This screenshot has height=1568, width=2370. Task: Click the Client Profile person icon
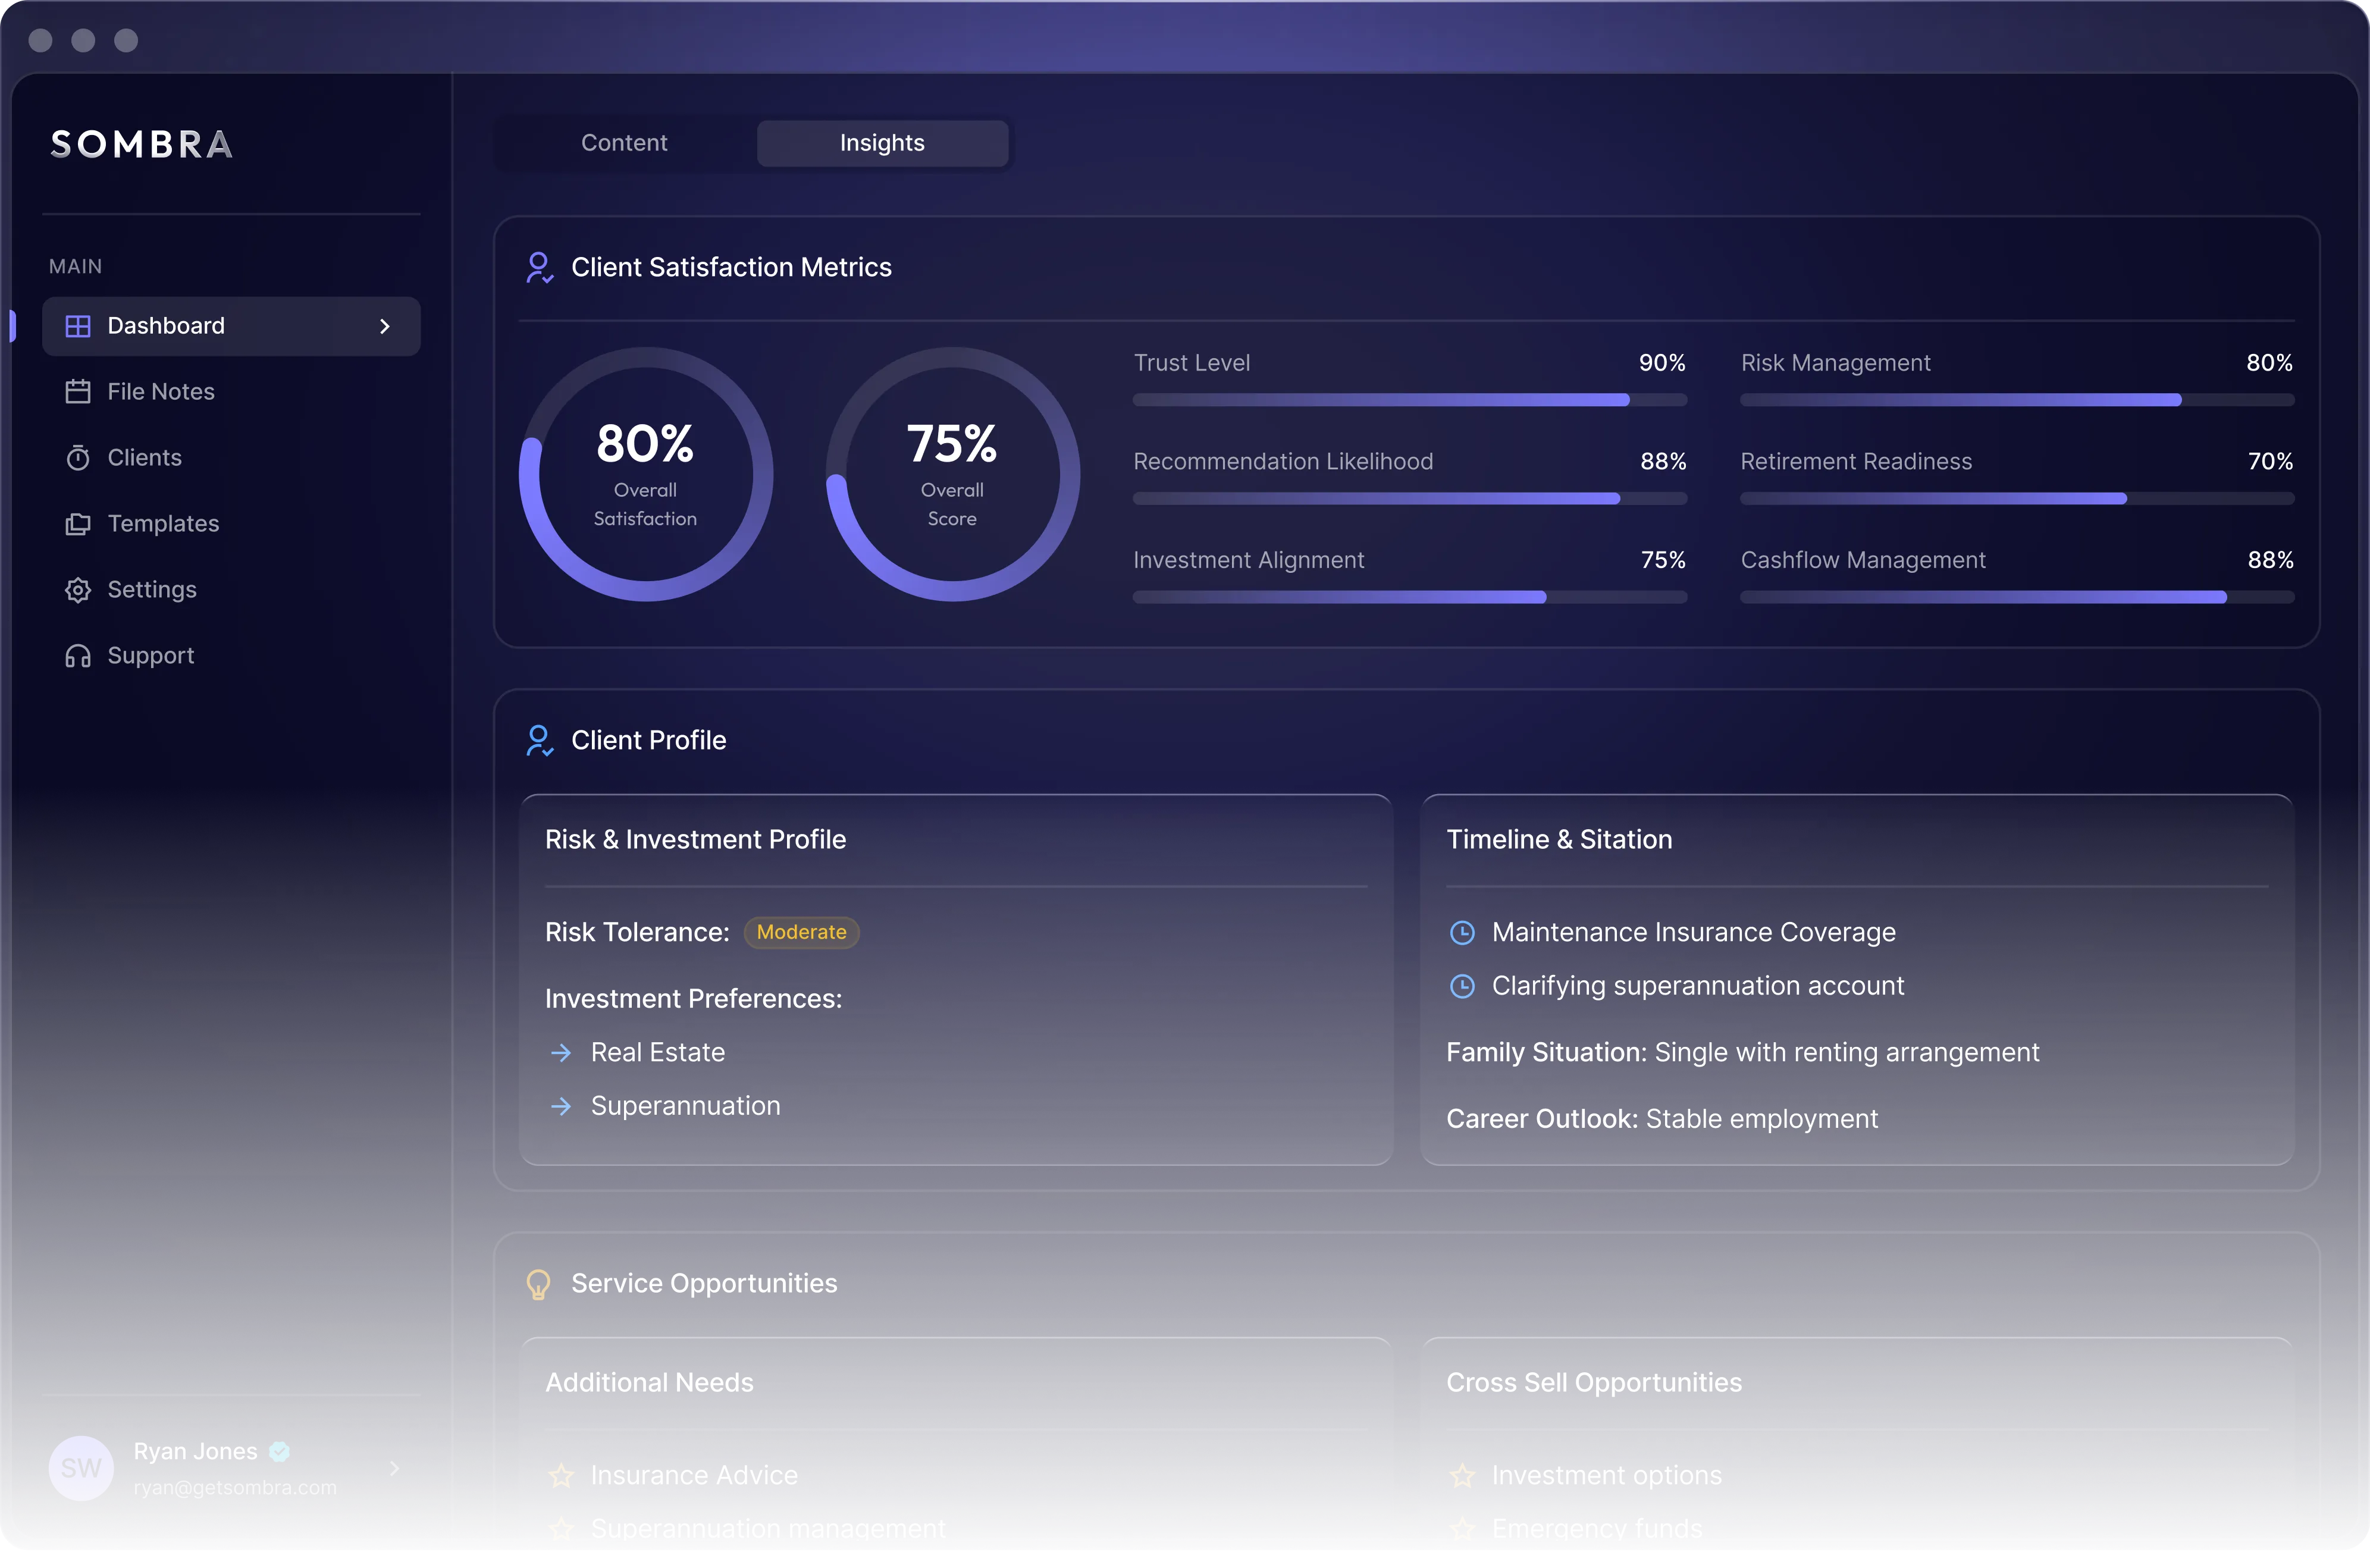(x=539, y=740)
